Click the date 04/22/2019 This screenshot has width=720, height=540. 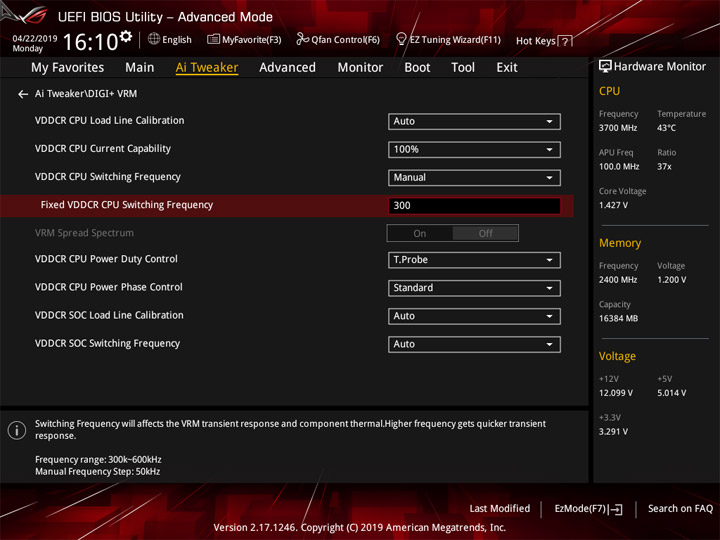35,39
